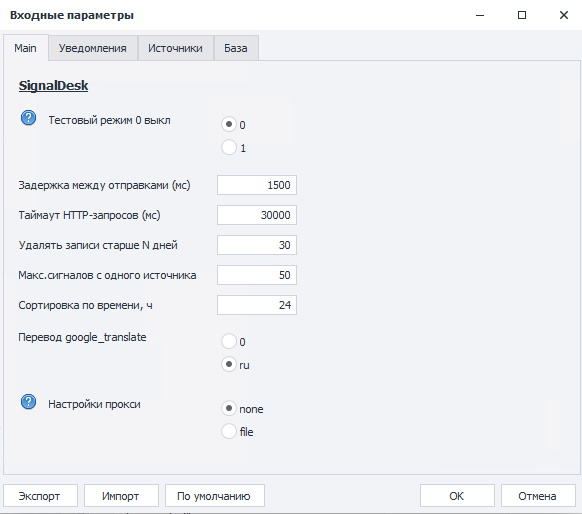
Task: Click the Экспорт button
Action: point(40,495)
